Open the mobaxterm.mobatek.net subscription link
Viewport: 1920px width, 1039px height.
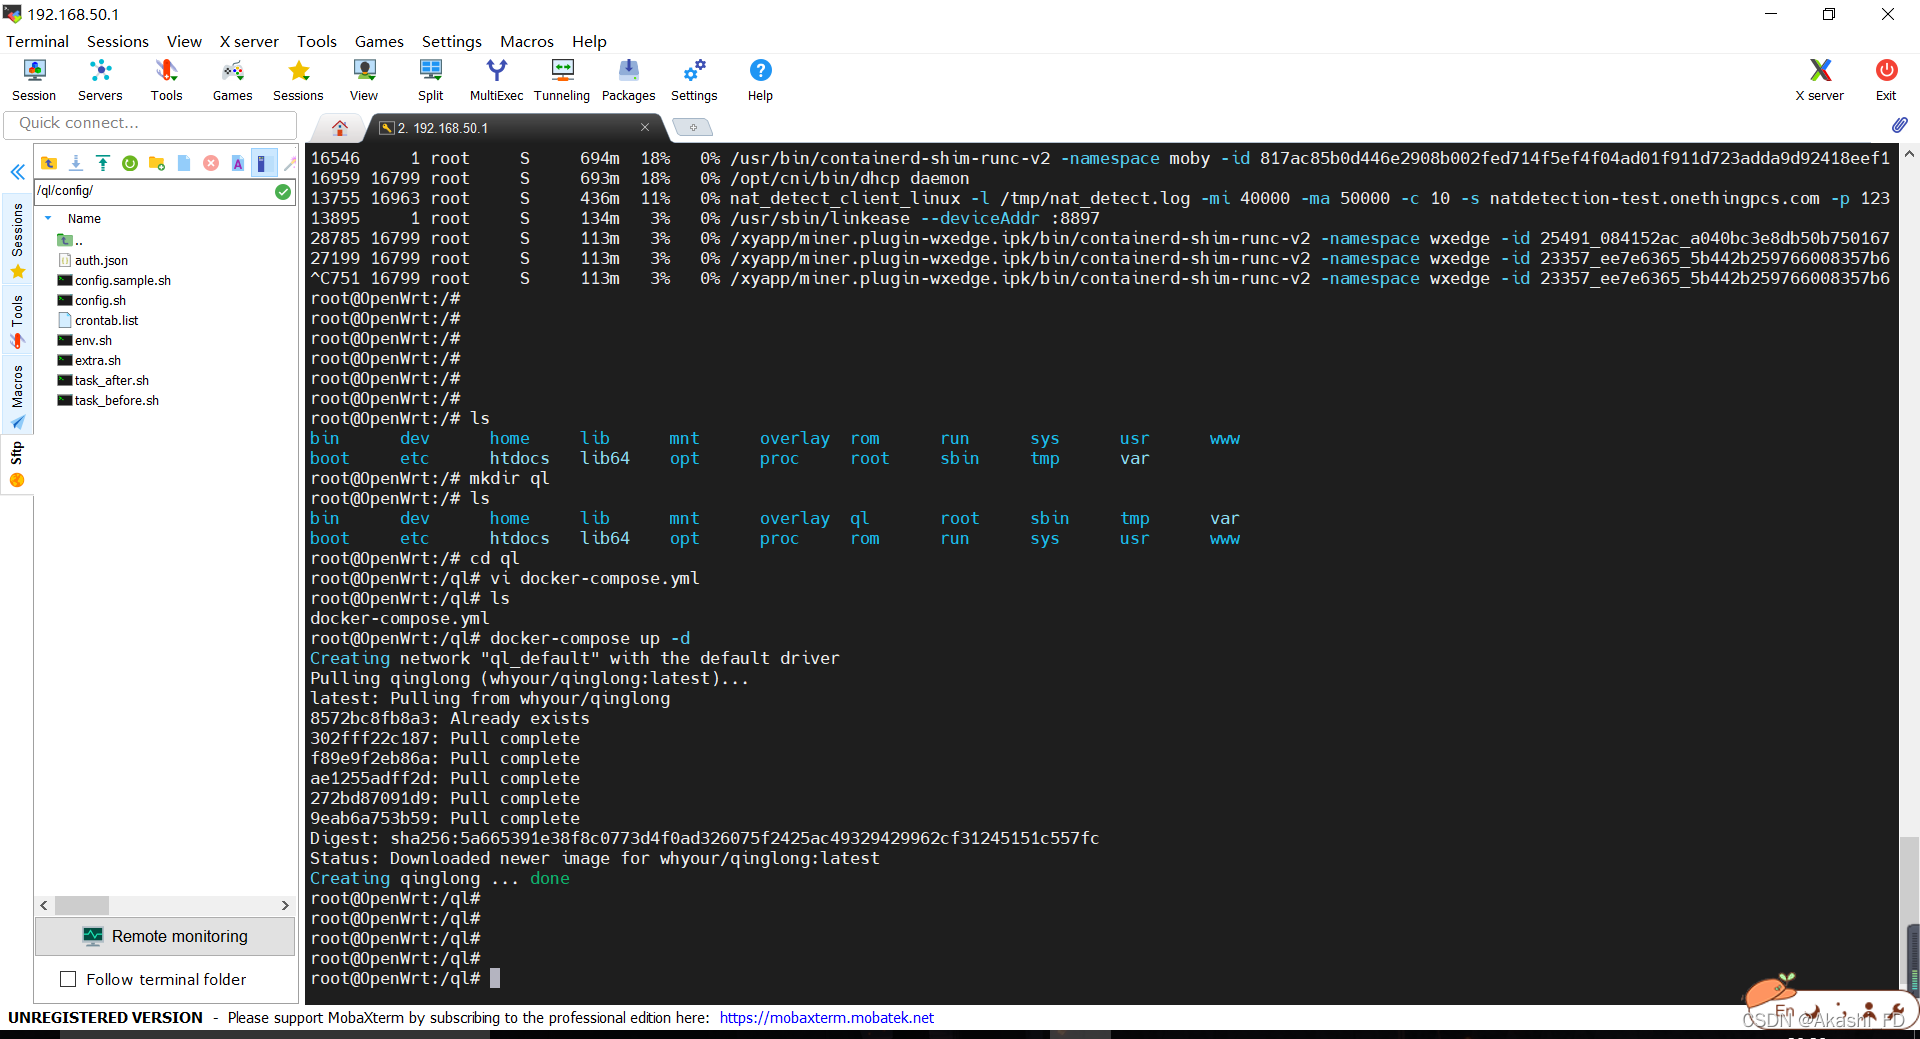click(x=826, y=1017)
